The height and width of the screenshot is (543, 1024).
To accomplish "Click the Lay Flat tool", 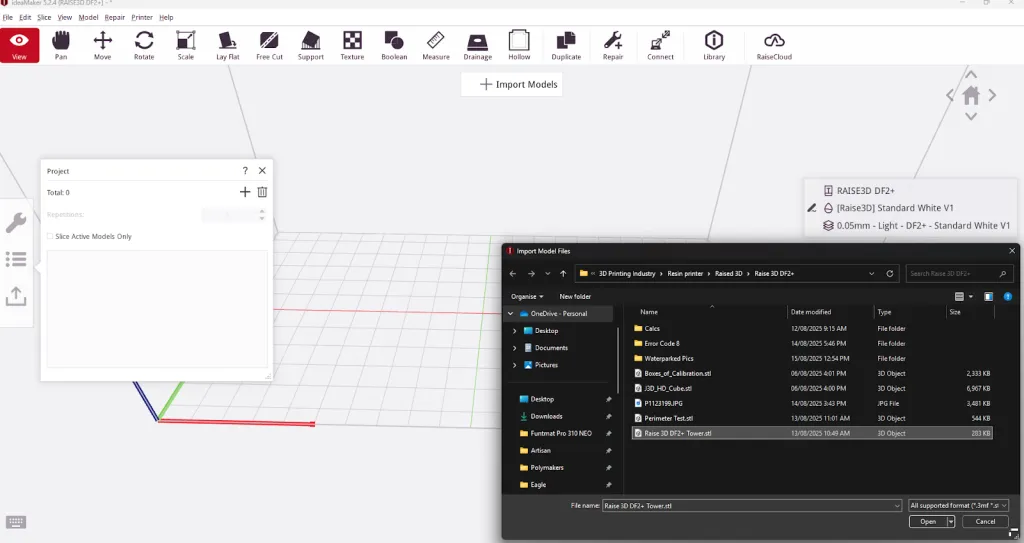I will pos(227,45).
